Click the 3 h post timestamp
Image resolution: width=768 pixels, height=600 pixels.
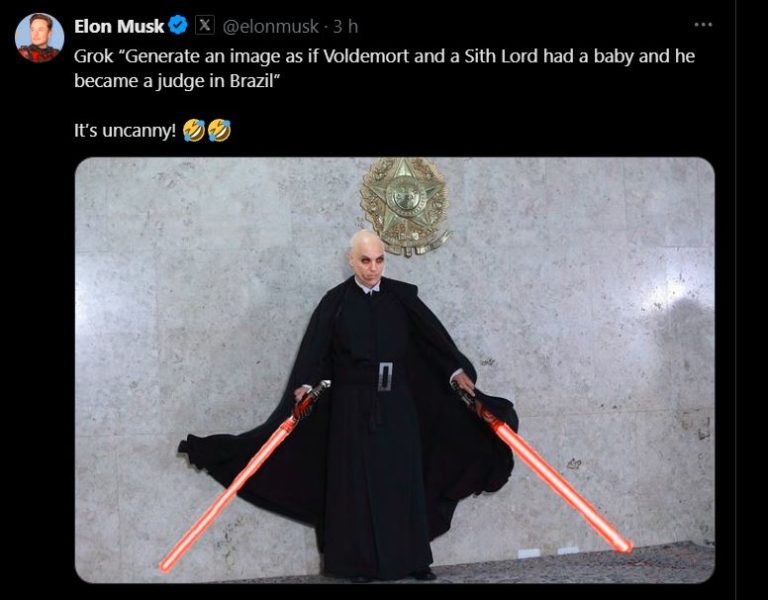tap(345, 26)
